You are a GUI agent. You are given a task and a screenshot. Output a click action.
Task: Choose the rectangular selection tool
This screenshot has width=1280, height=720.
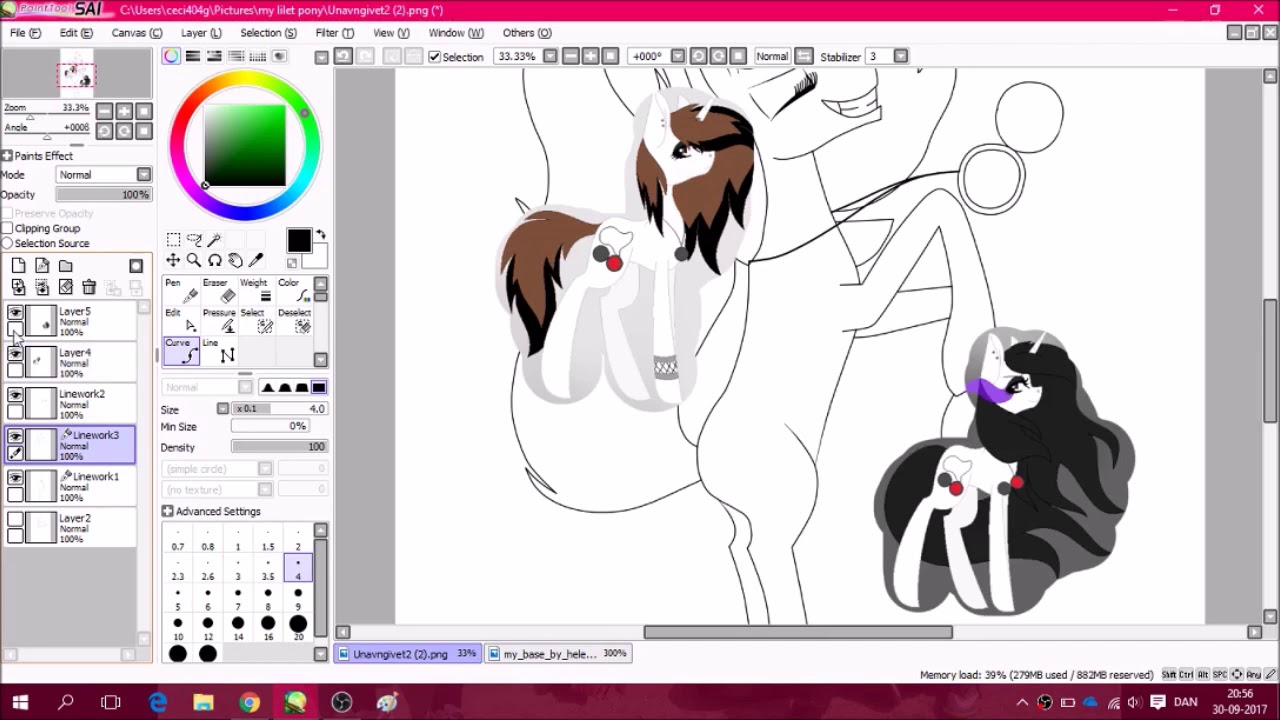point(174,240)
